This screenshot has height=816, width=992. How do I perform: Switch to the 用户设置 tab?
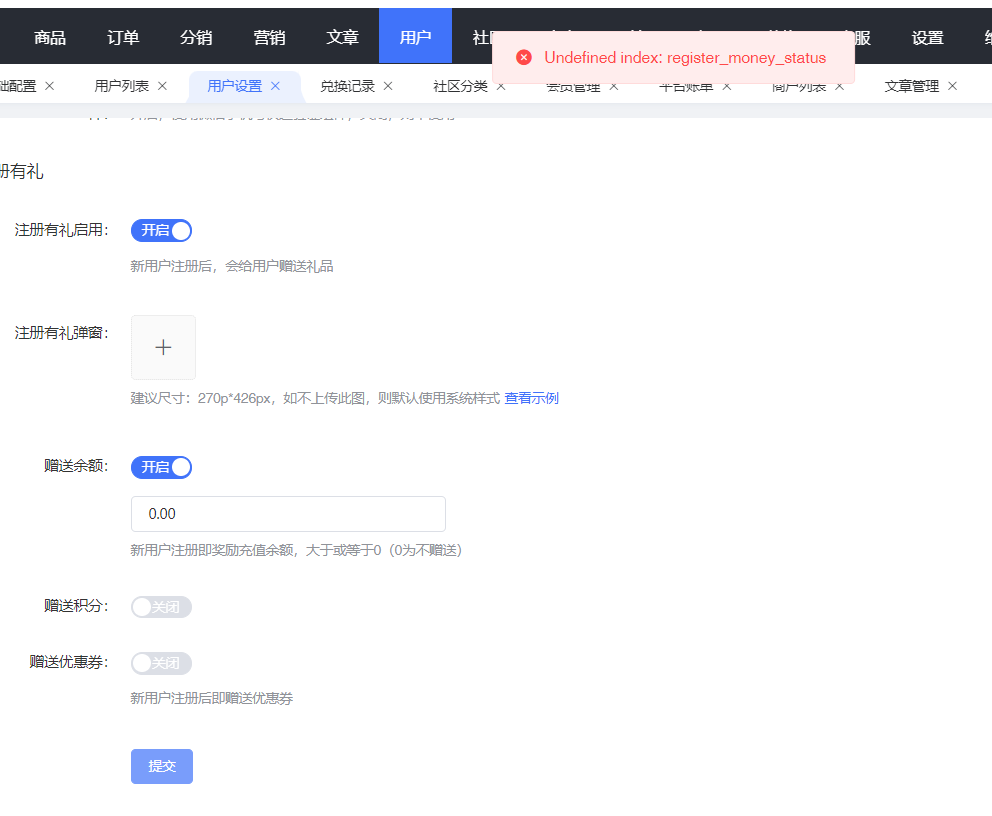pyautogui.click(x=235, y=86)
